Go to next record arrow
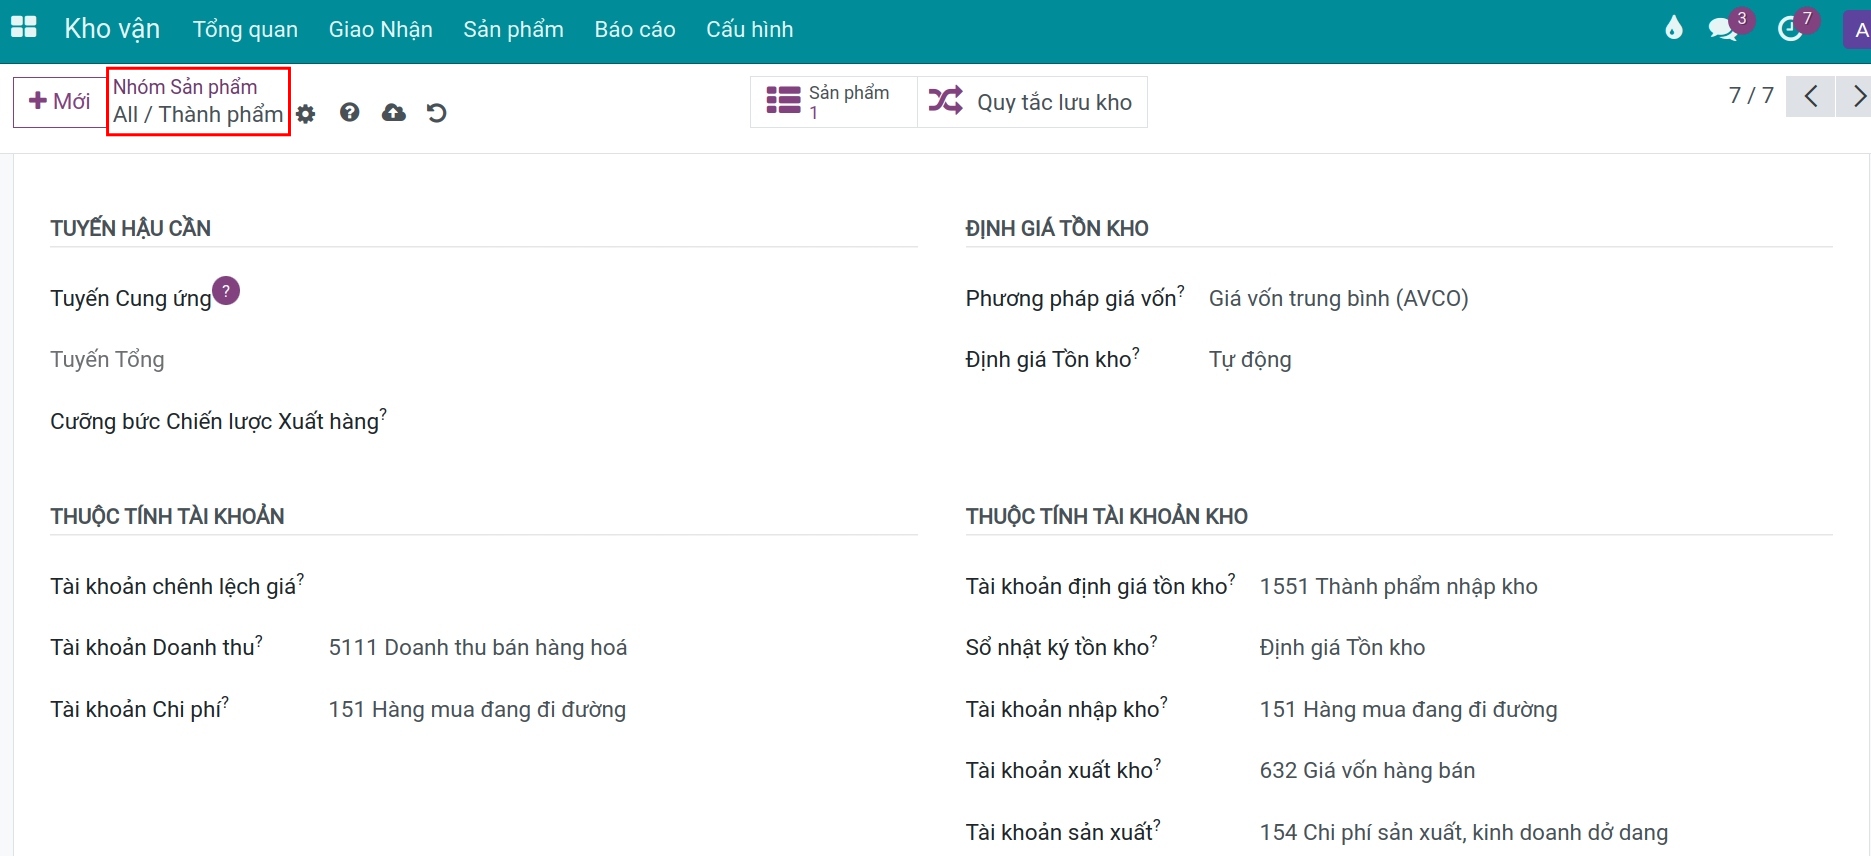The width and height of the screenshot is (1871, 856). (1856, 97)
